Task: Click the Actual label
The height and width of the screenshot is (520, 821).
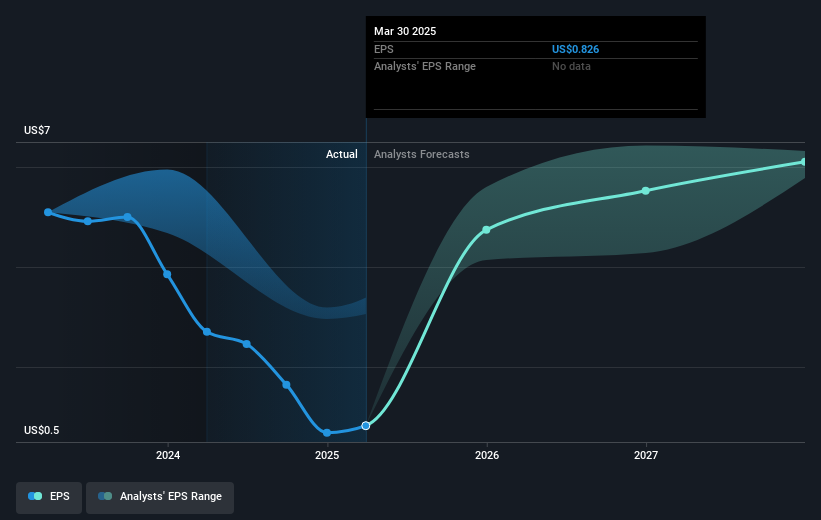Action: 341,154
